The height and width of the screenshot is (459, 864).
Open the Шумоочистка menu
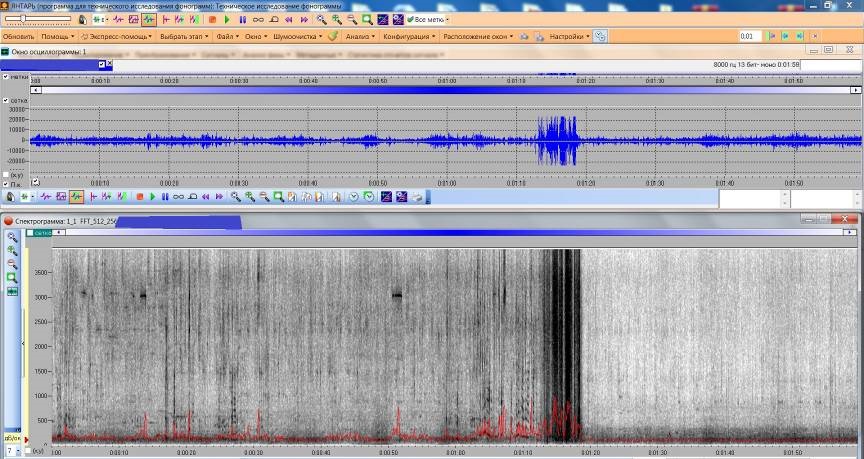point(298,36)
